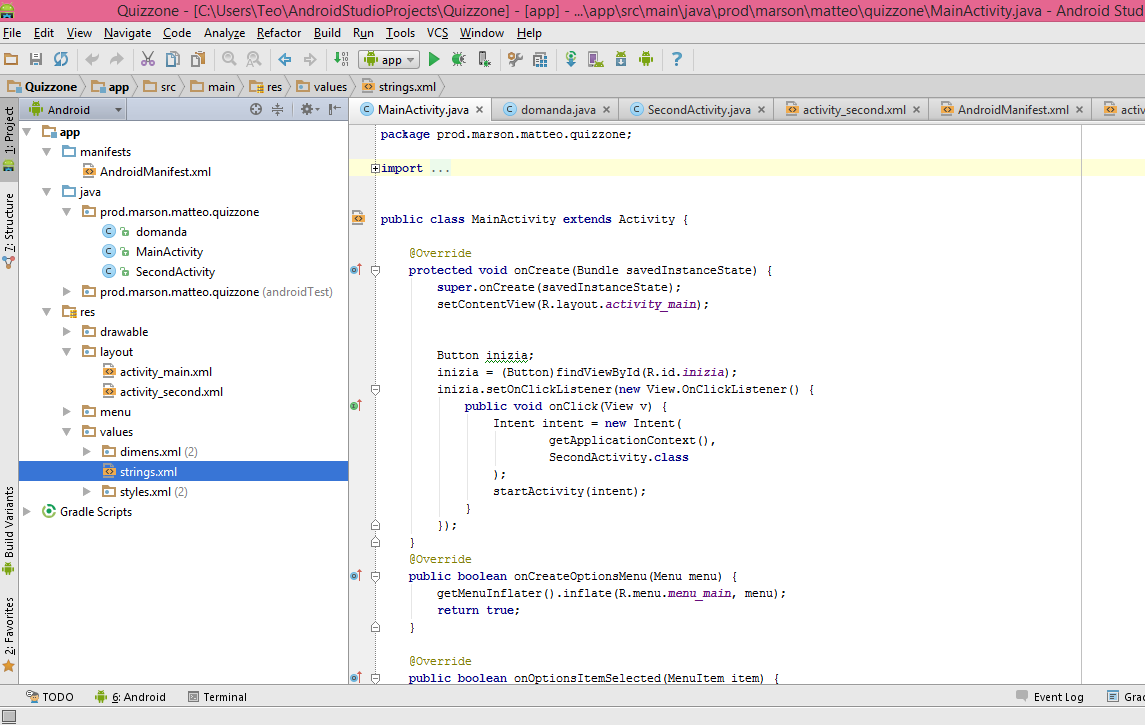Expand the Gradle Scripts node
Screen dimensions: 1145x725
27,512
